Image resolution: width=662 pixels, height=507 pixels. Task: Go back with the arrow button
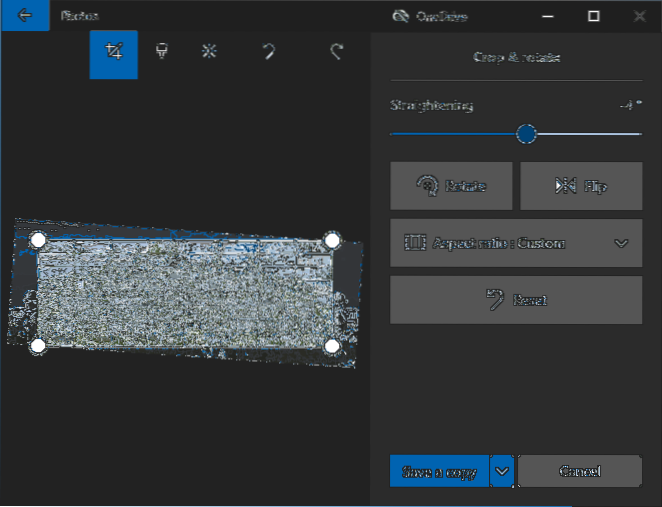pyautogui.click(x=25, y=16)
